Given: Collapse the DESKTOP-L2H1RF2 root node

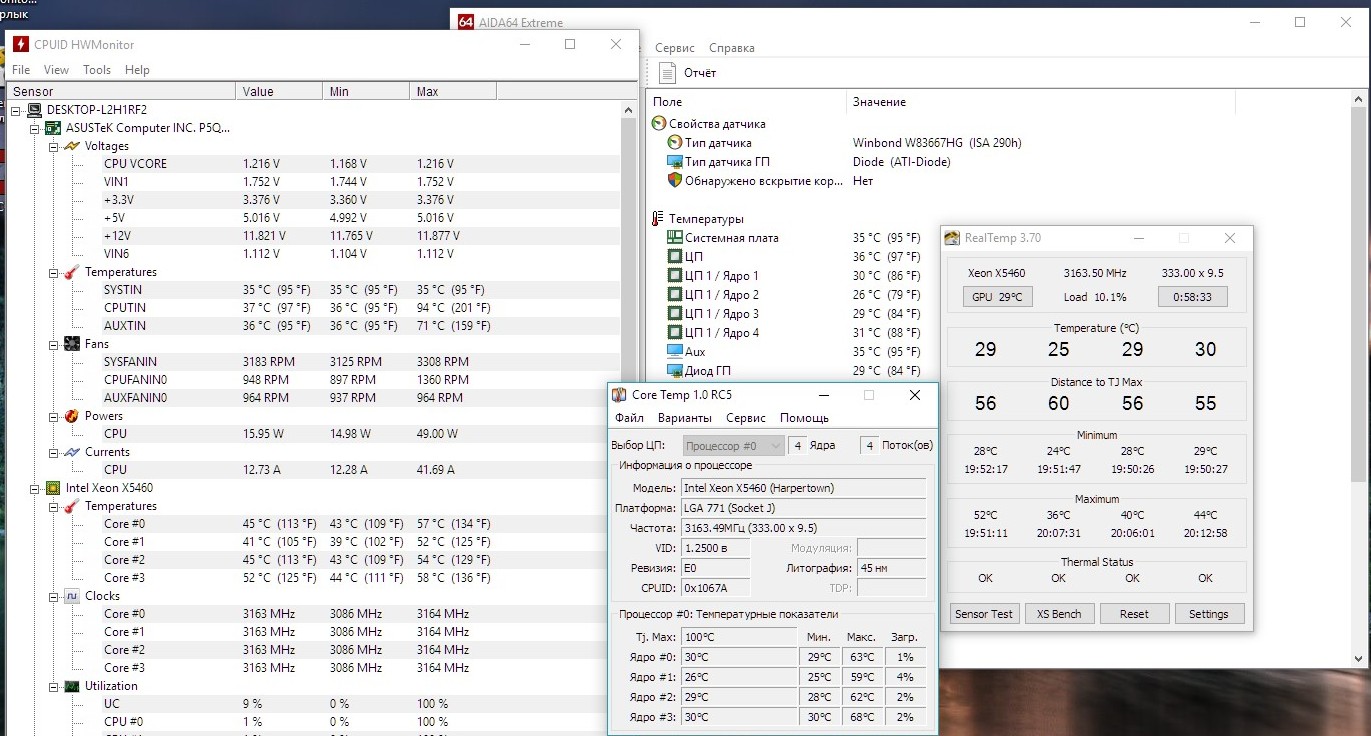Looking at the screenshot, I should coord(18,110).
